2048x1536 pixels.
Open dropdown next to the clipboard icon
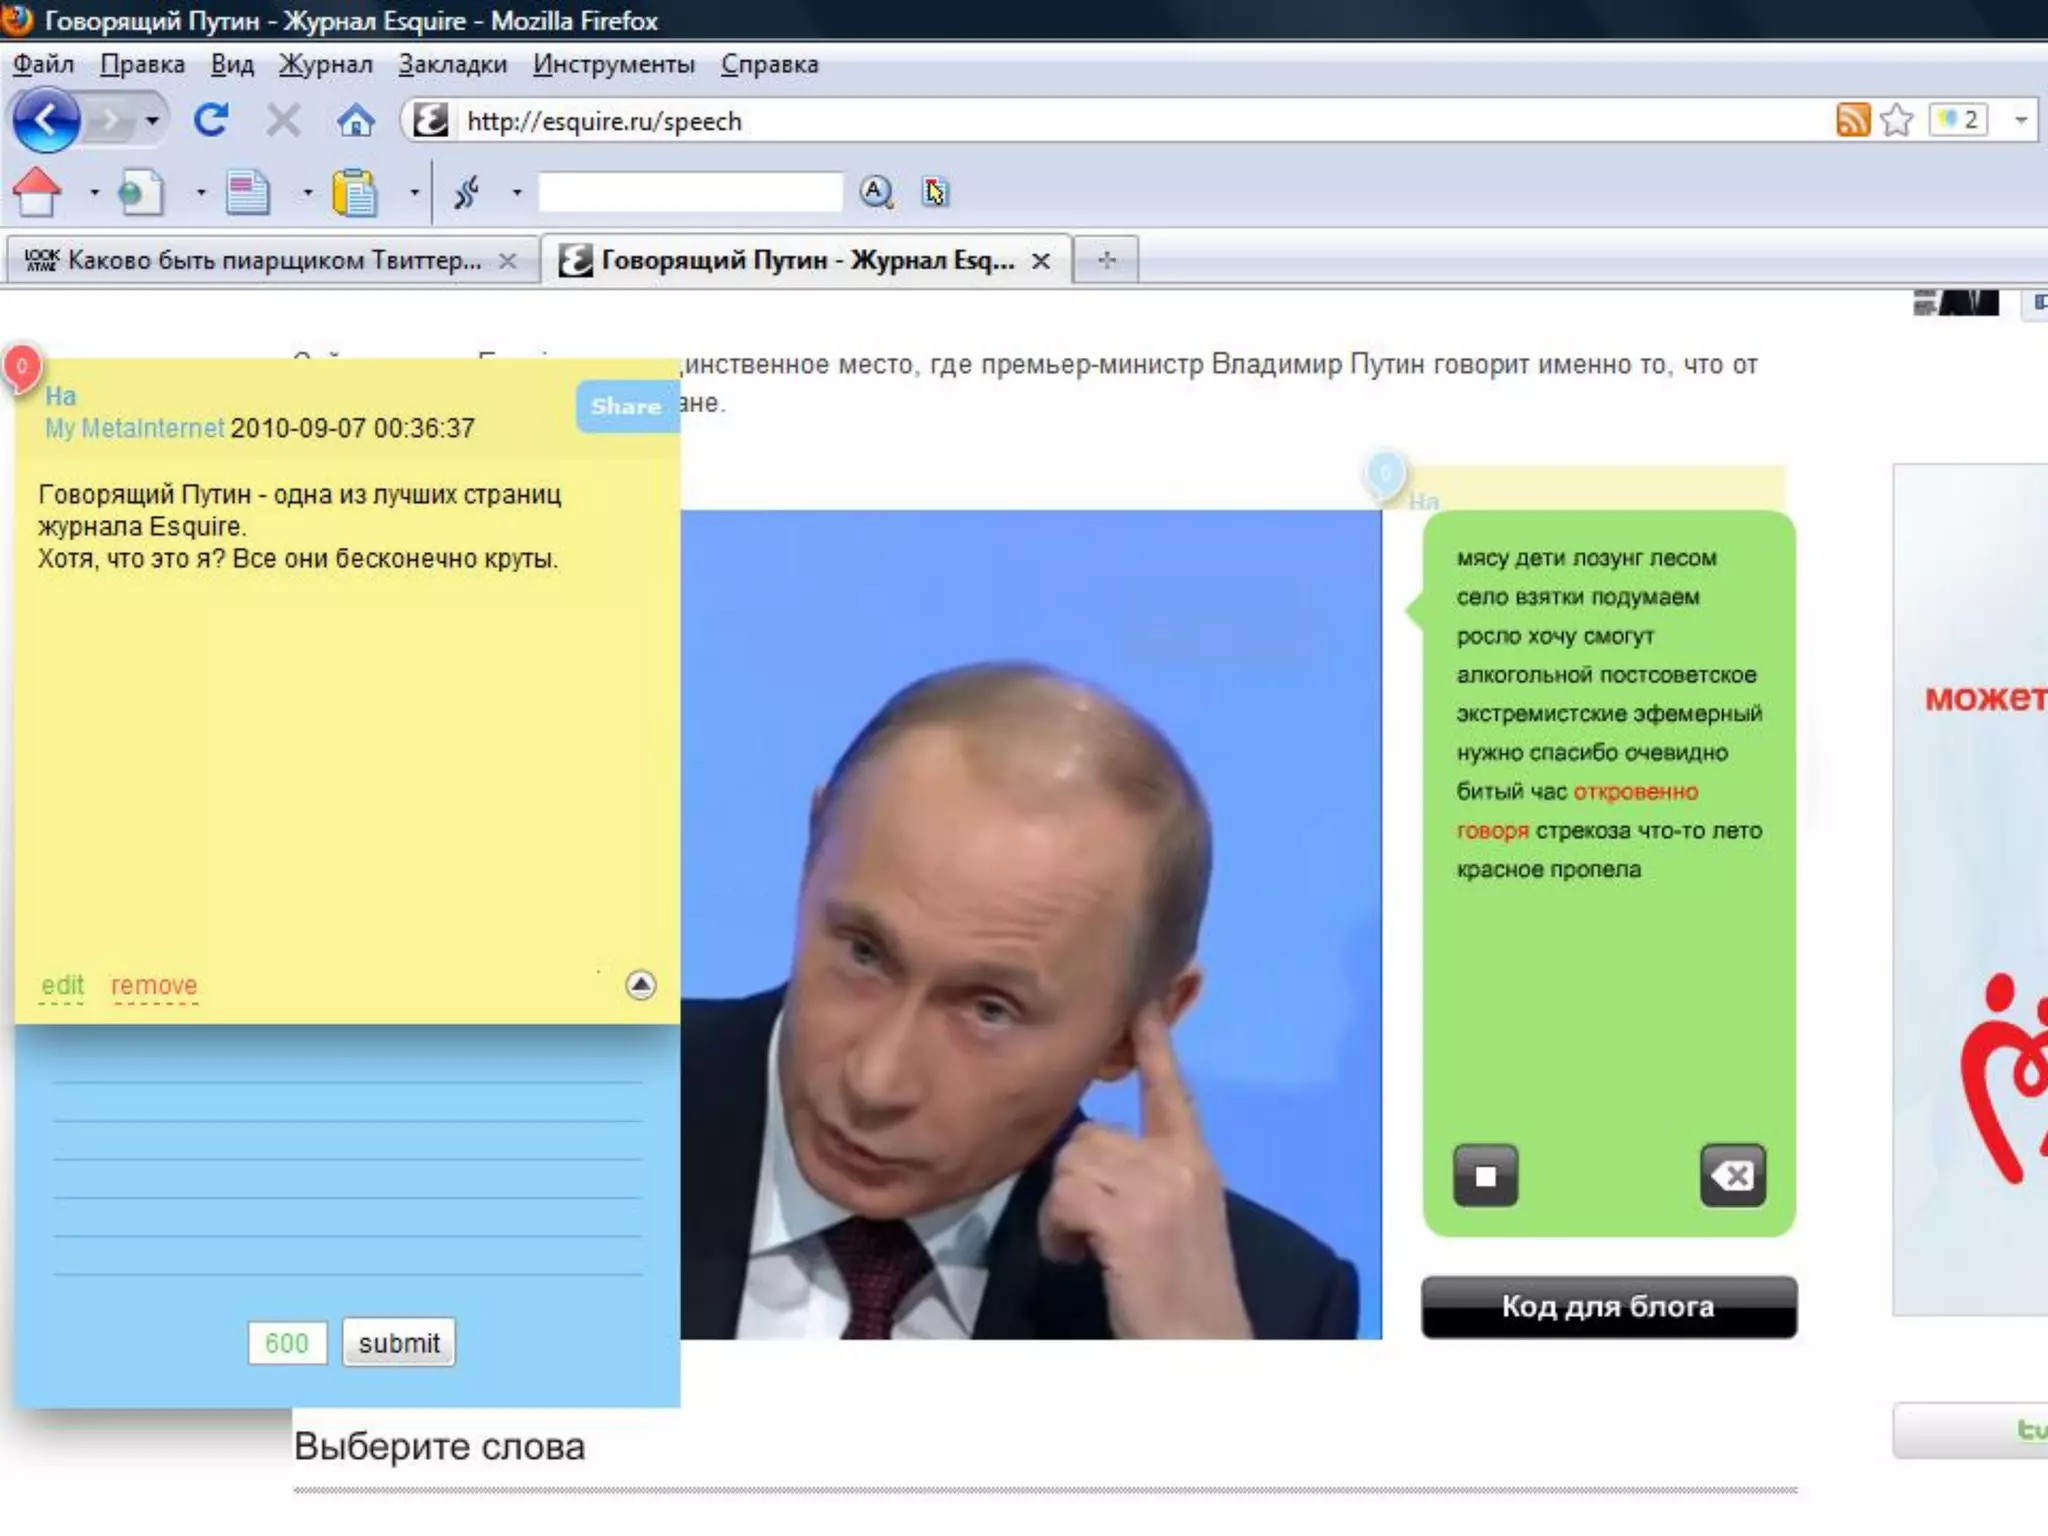414,192
